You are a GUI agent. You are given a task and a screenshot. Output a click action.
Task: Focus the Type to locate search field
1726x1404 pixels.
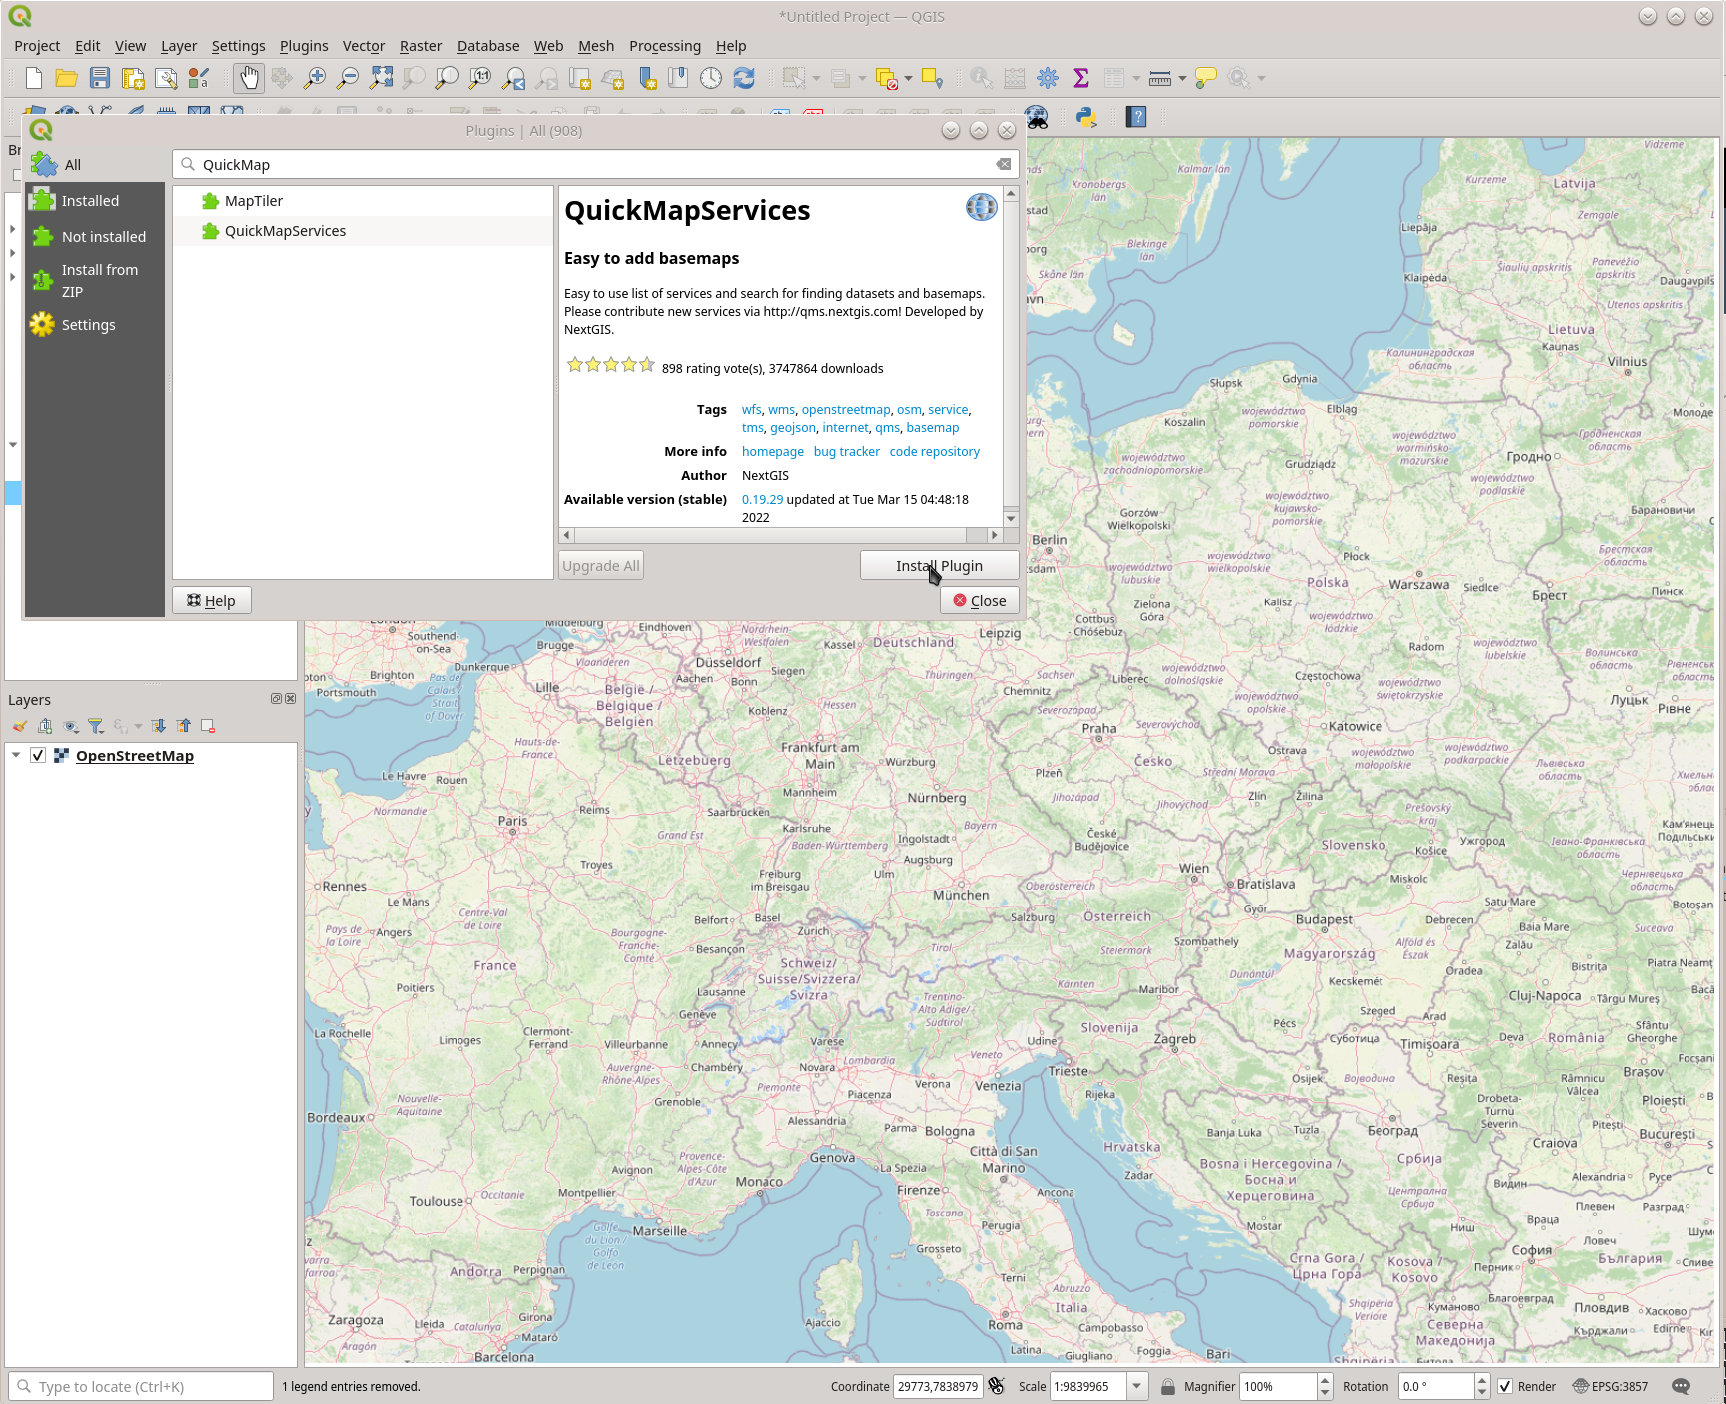pyautogui.click(x=141, y=1386)
